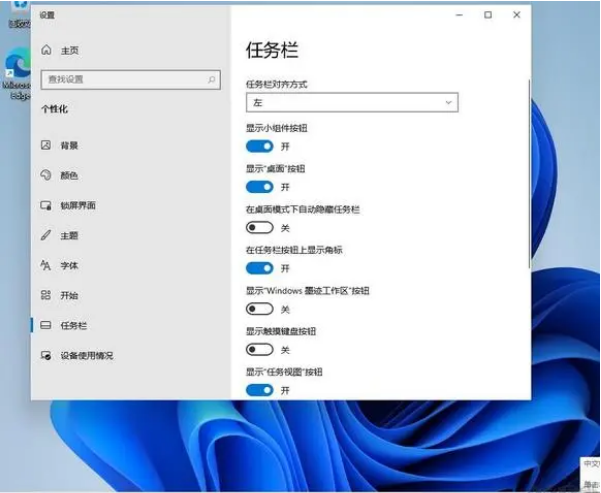Click the search magnifier icon in settings box
Image resolution: width=601 pixels, height=493 pixels.
pyautogui.click(x=211, y=79)
